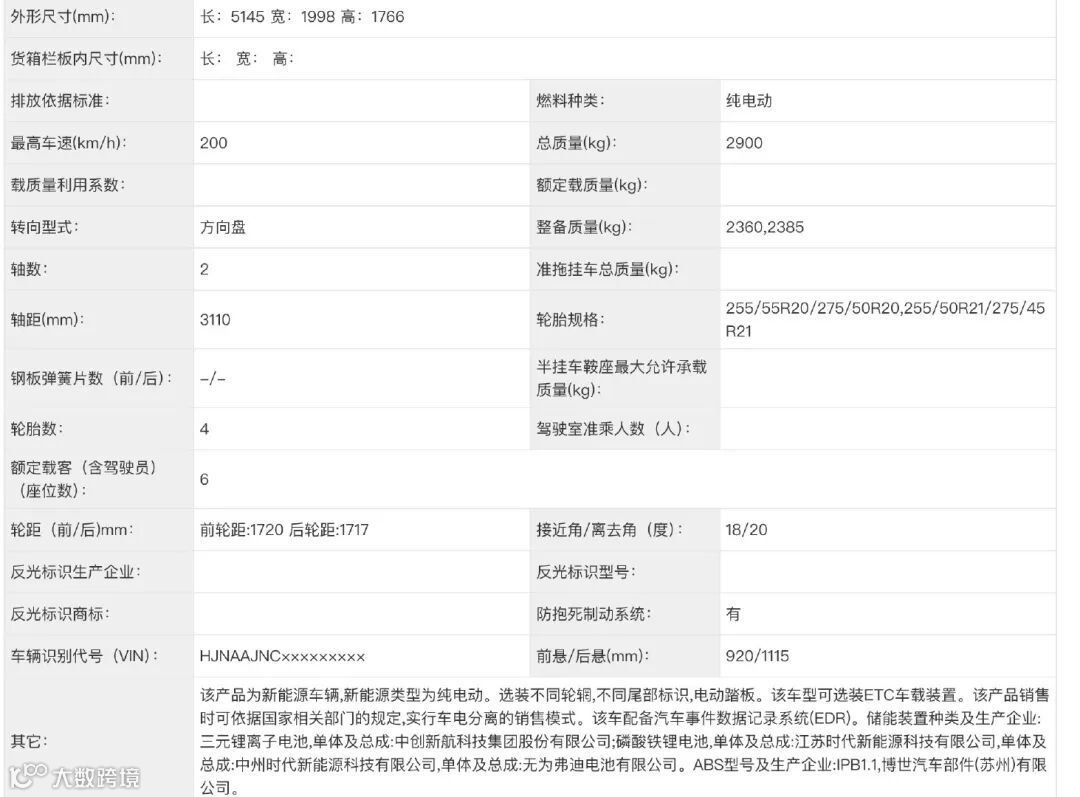Click the 反光标识型号 label
This screenshot has height=797, width=1080.
coord(586,572)
